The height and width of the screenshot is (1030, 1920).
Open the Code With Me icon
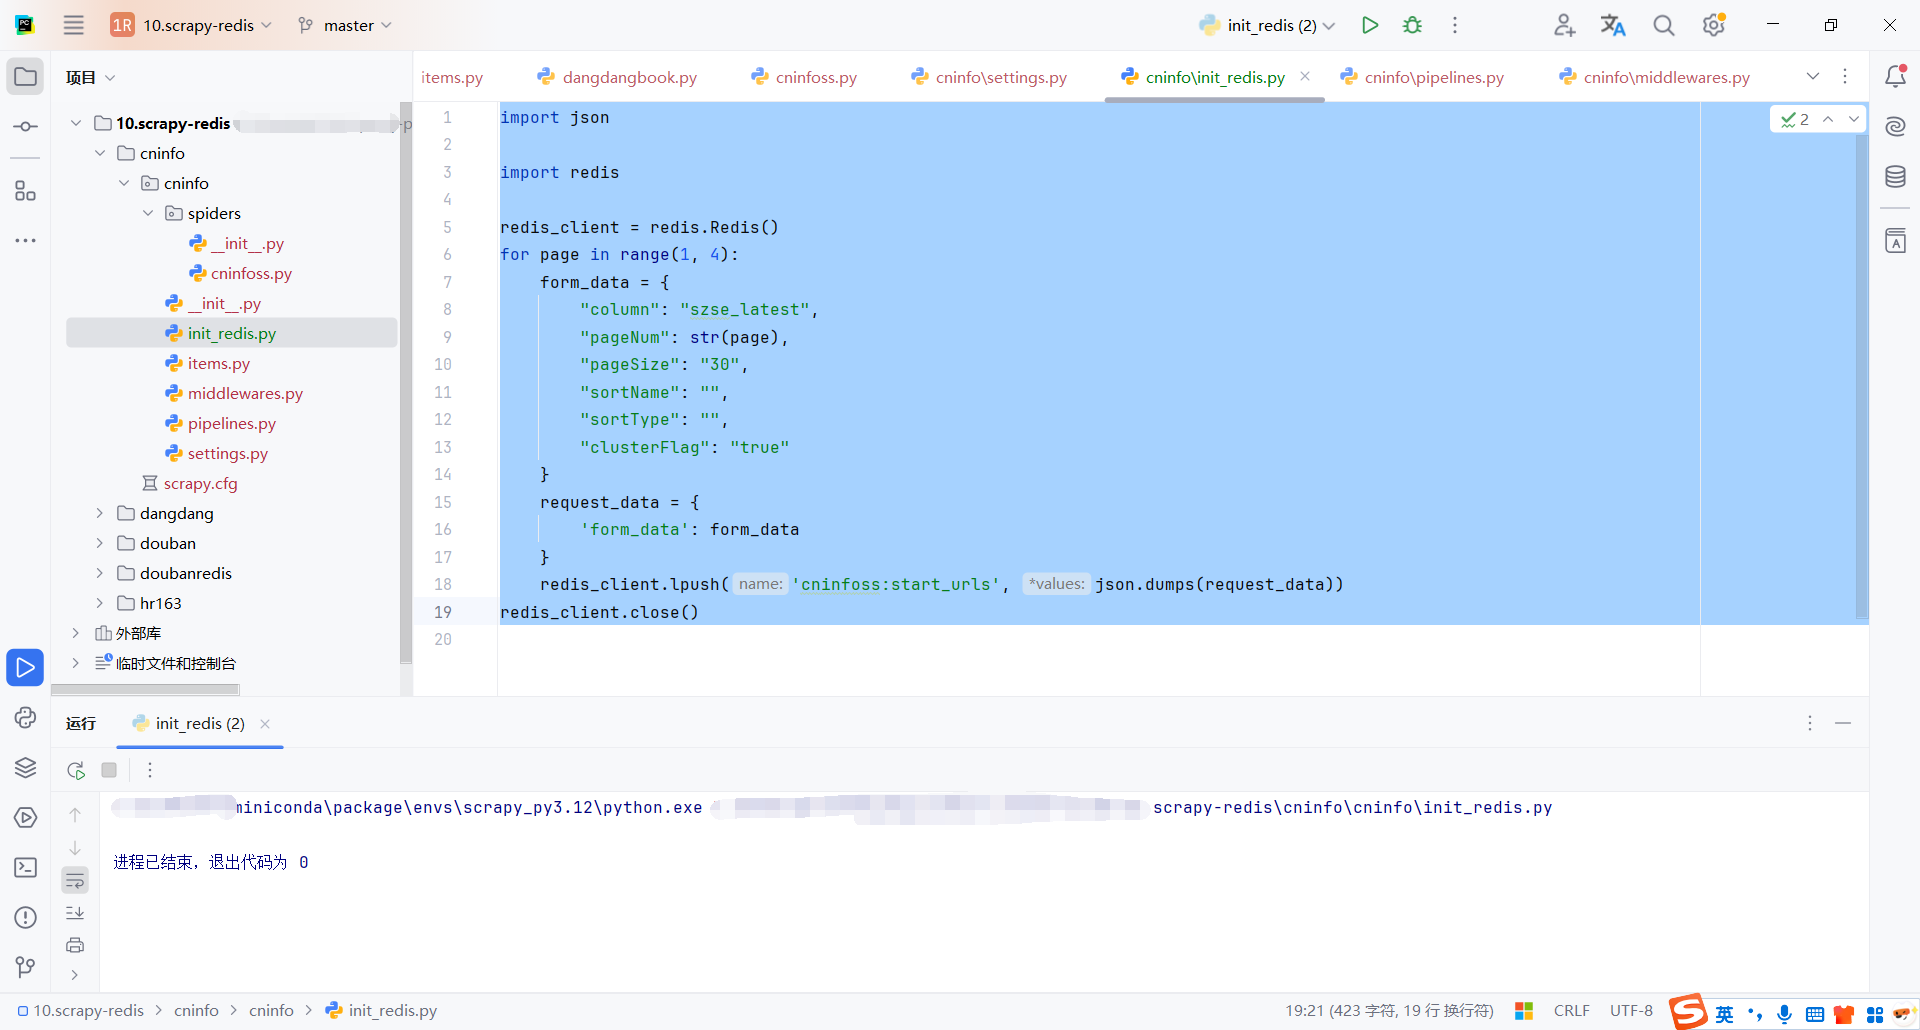coord(1564,25)
